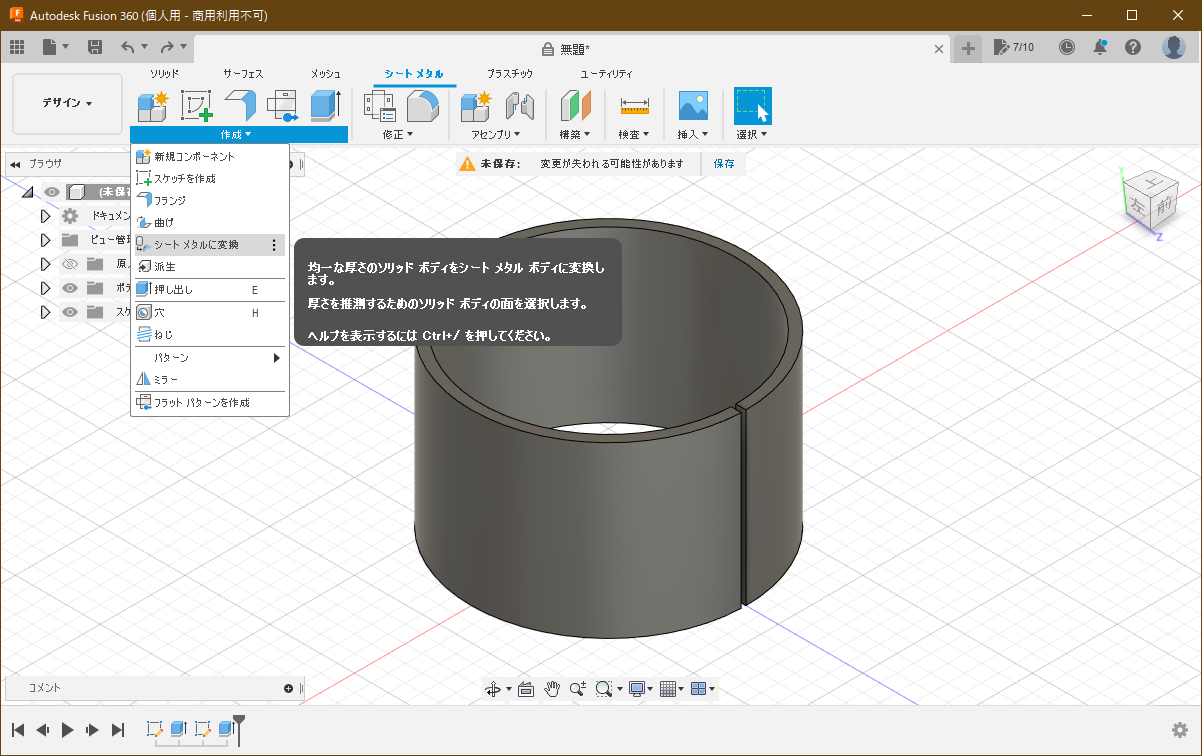Click the Look At icon
The height and width of the screenshot is (756, 1202).
click(526, 689)
